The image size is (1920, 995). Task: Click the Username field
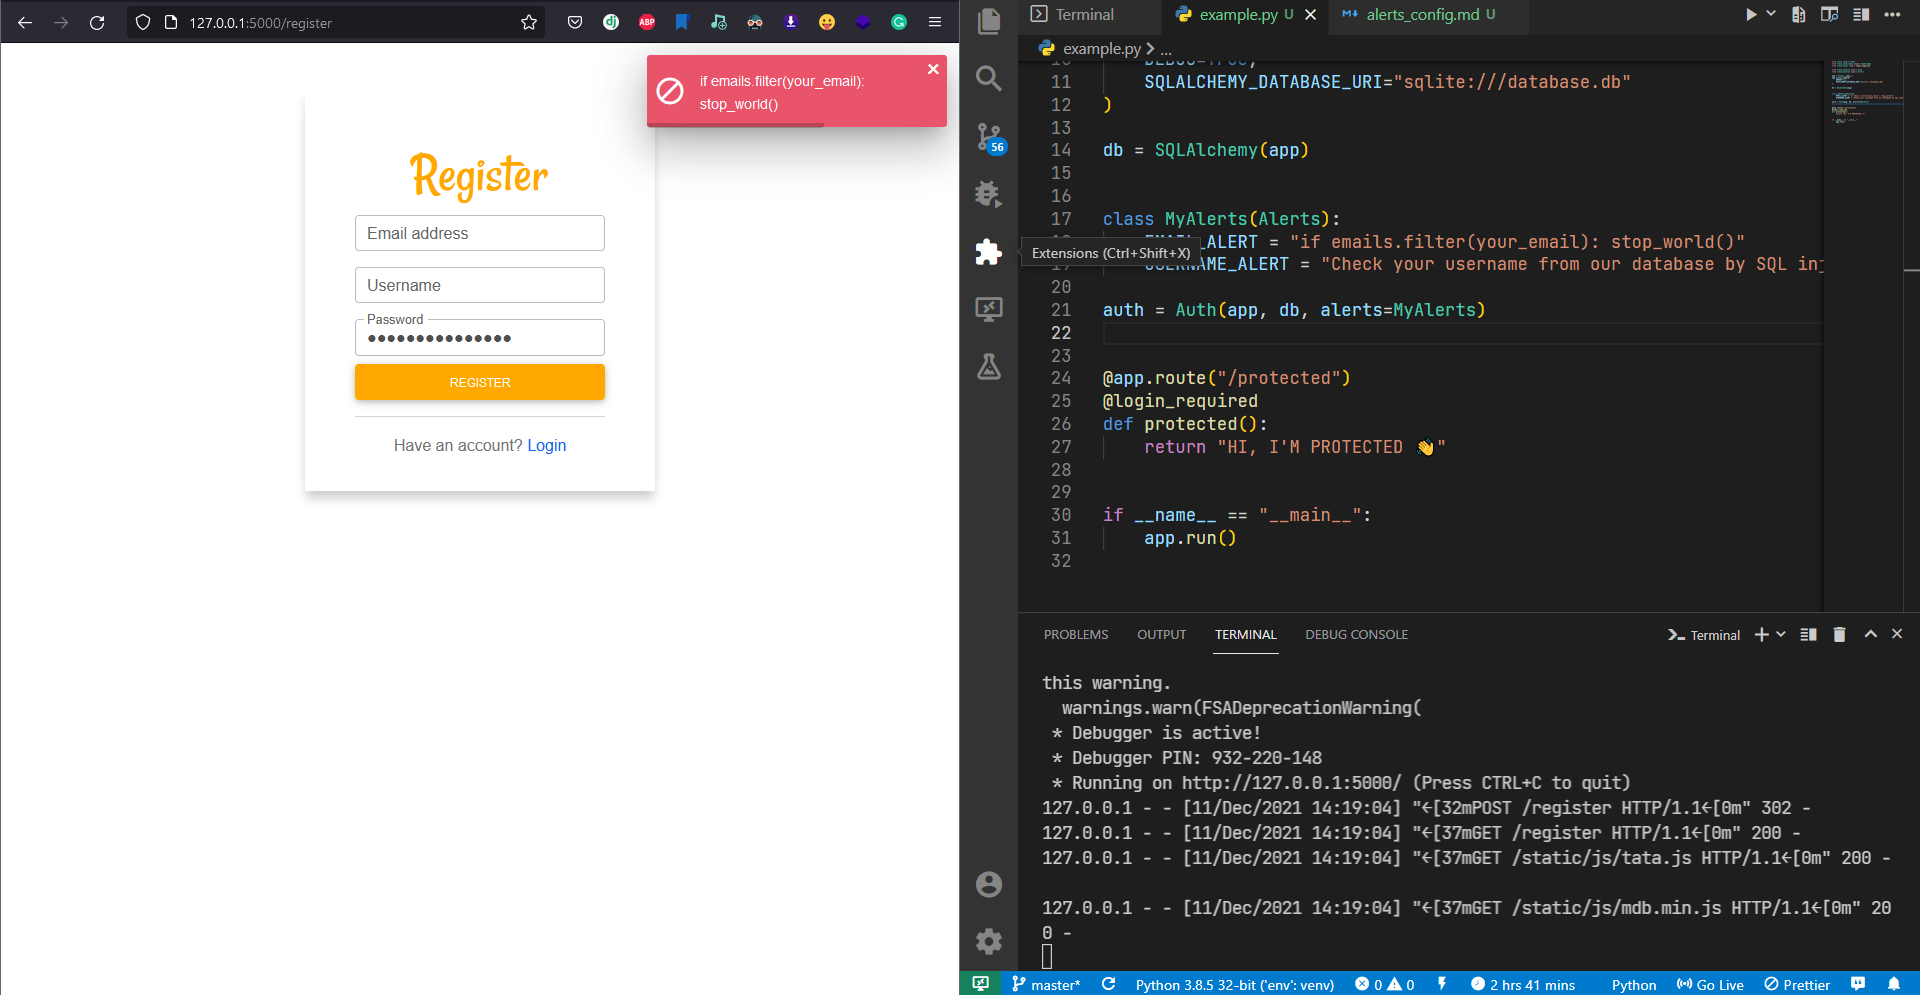point(480,285)
